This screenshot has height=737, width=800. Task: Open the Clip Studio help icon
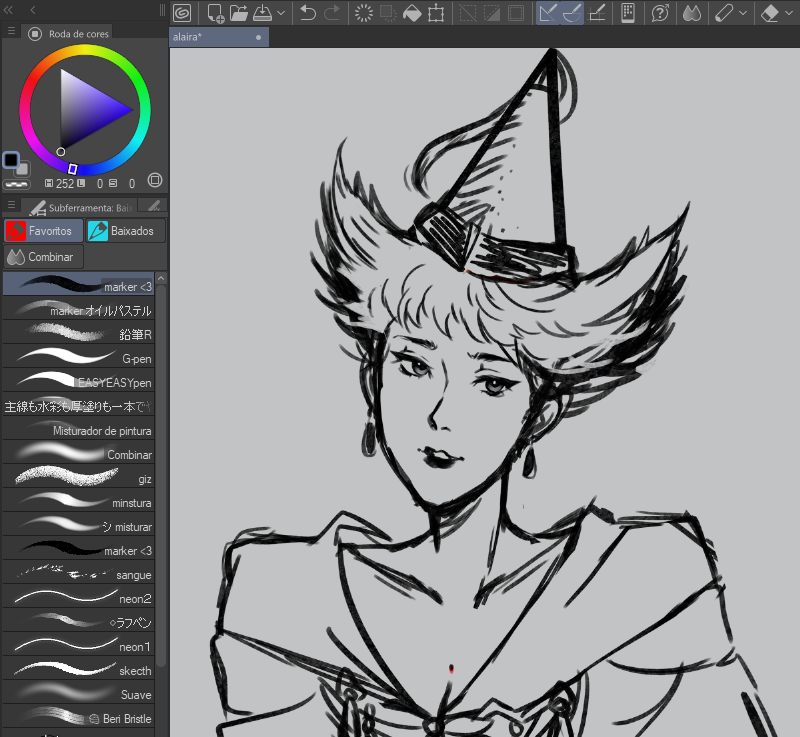[660, 13]
